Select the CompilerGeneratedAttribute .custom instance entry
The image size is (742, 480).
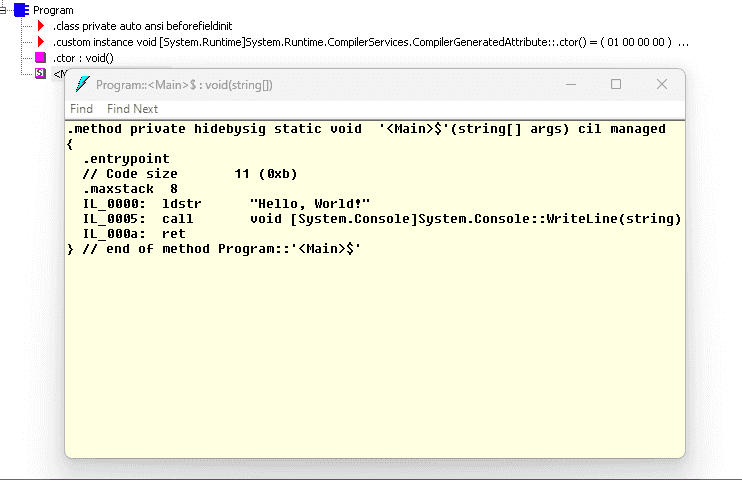click(371, 42)
